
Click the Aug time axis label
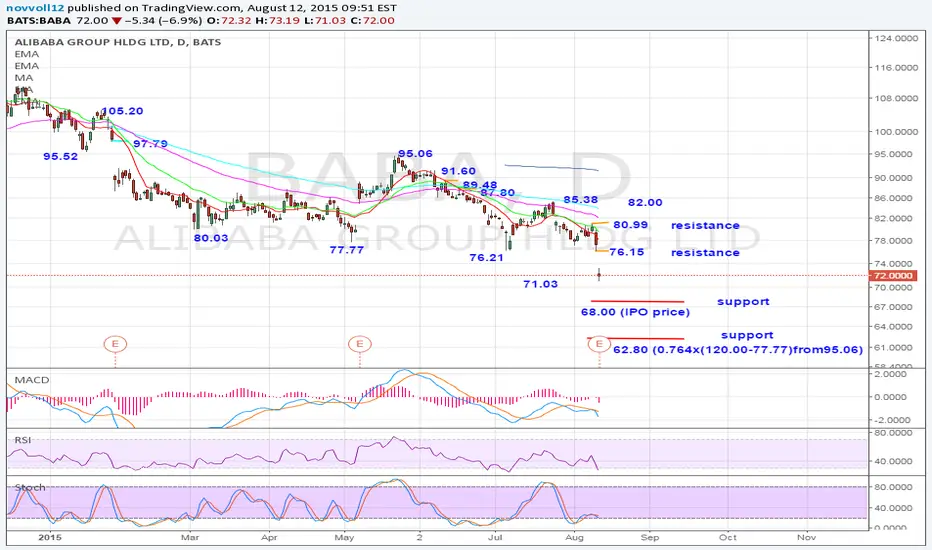574,538
